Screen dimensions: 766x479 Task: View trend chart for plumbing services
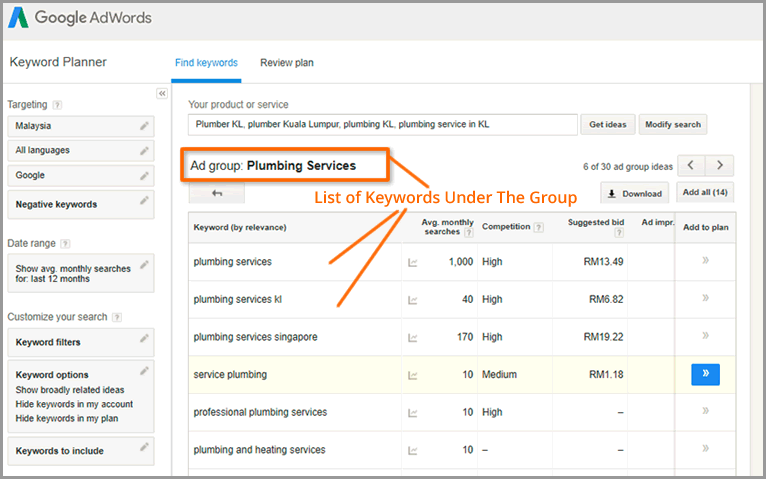pos(413,263)
